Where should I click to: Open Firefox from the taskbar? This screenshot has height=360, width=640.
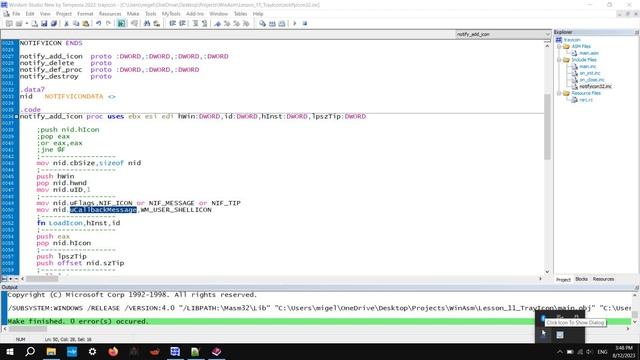[x=113, y=351]
